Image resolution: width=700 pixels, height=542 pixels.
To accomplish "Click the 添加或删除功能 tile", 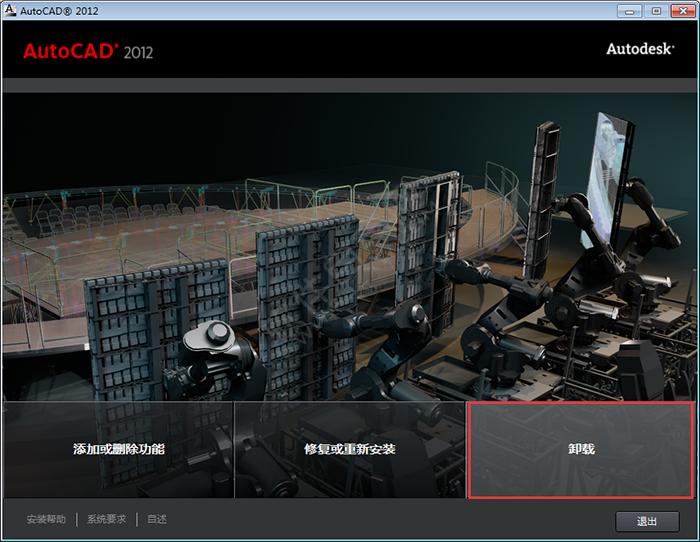I will [118, 449].
